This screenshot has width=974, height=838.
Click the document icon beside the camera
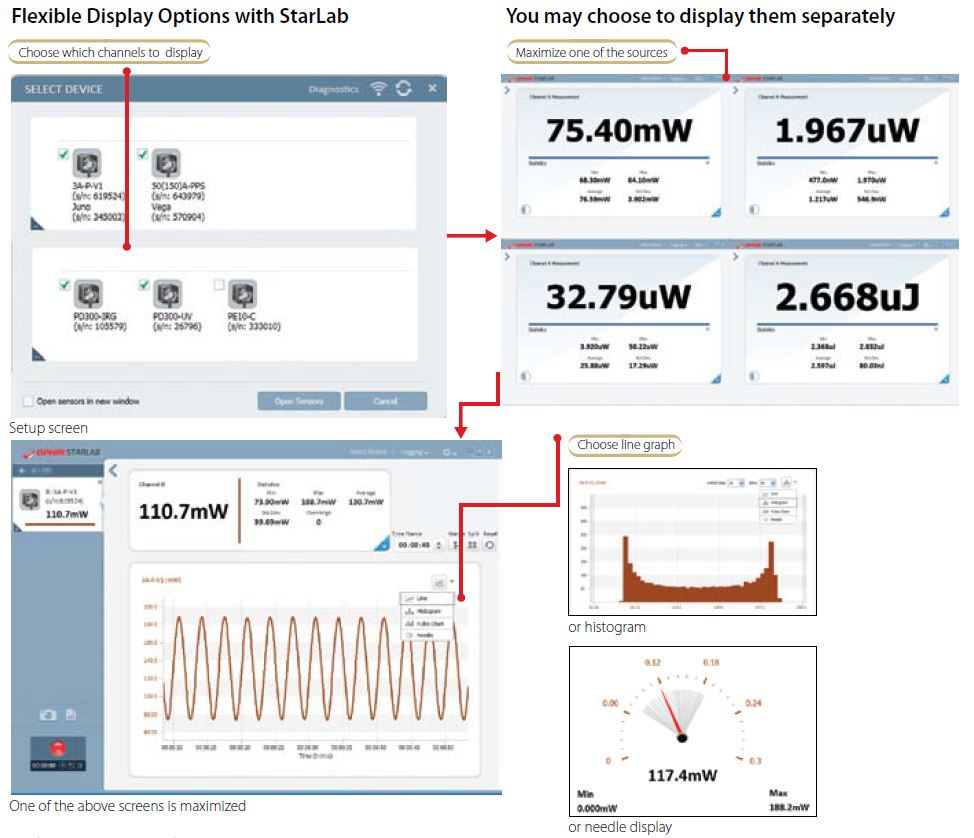[71, 715]
